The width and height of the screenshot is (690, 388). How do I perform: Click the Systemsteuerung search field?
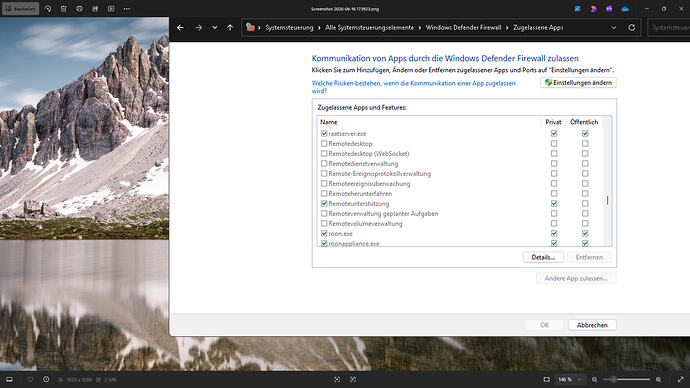tap(669, 28)
